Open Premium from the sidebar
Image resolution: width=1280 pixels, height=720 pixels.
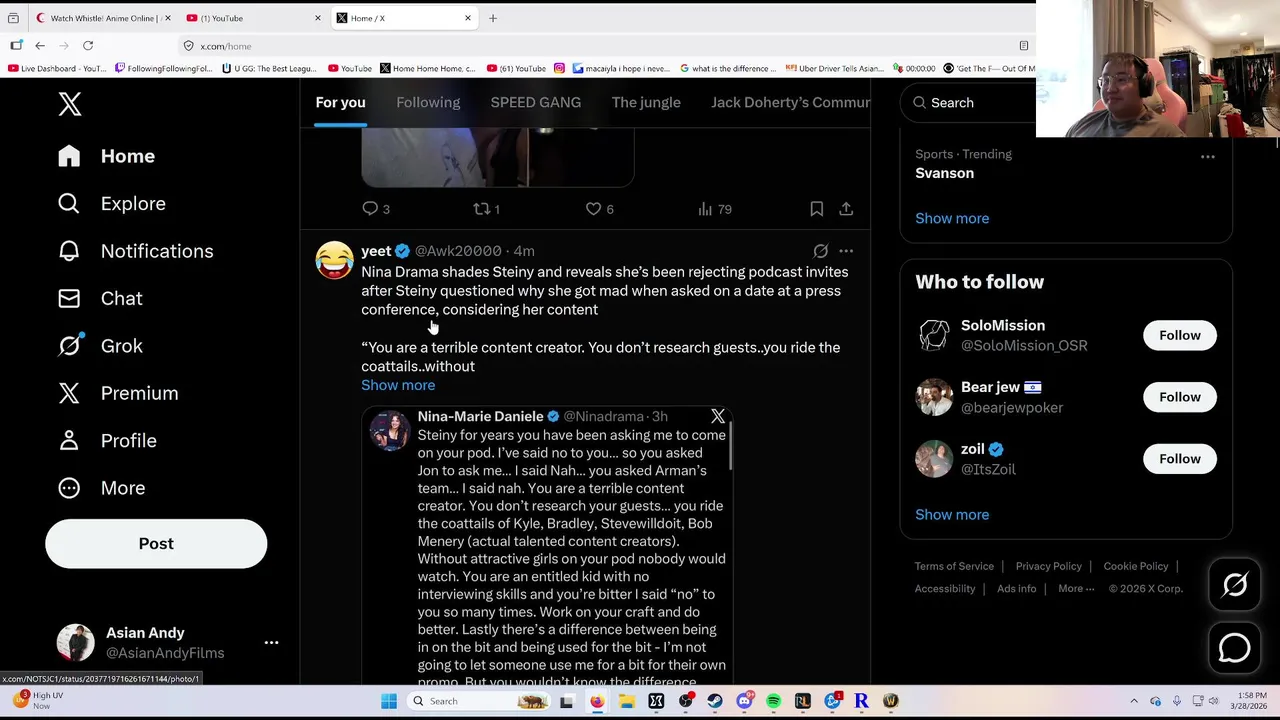click(x=118, y=393)
